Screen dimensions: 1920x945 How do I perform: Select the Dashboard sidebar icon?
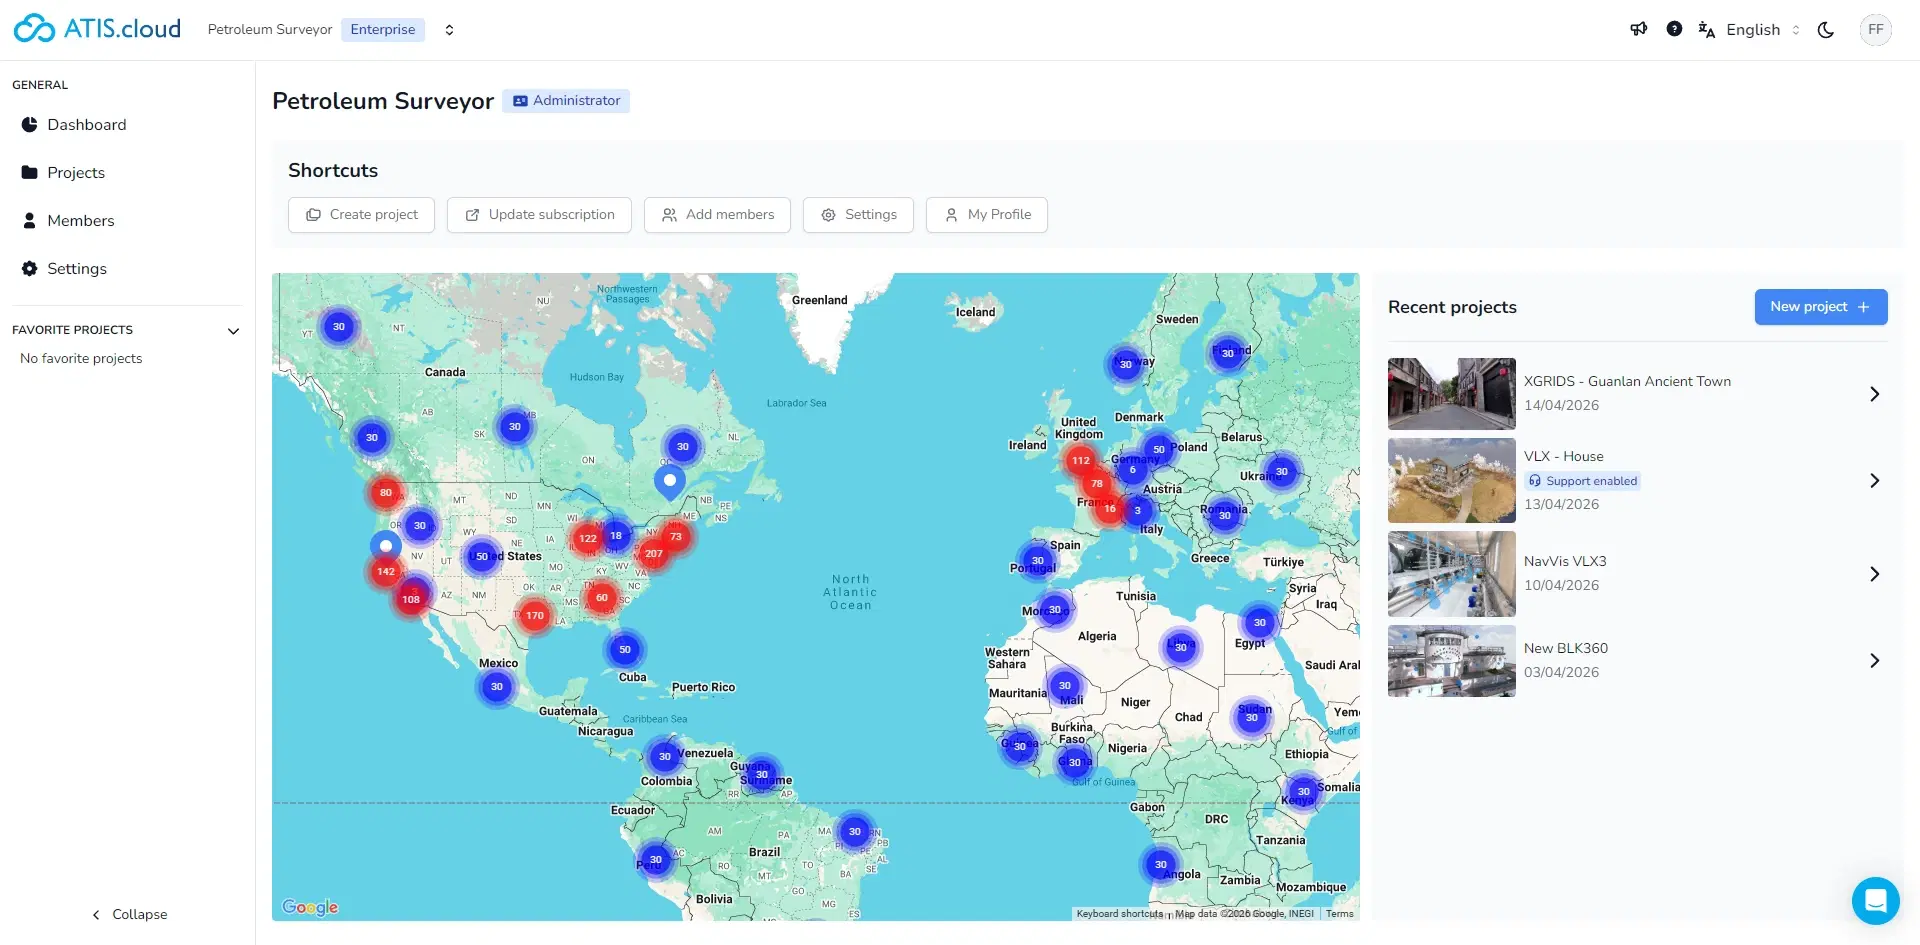[30, 124]
